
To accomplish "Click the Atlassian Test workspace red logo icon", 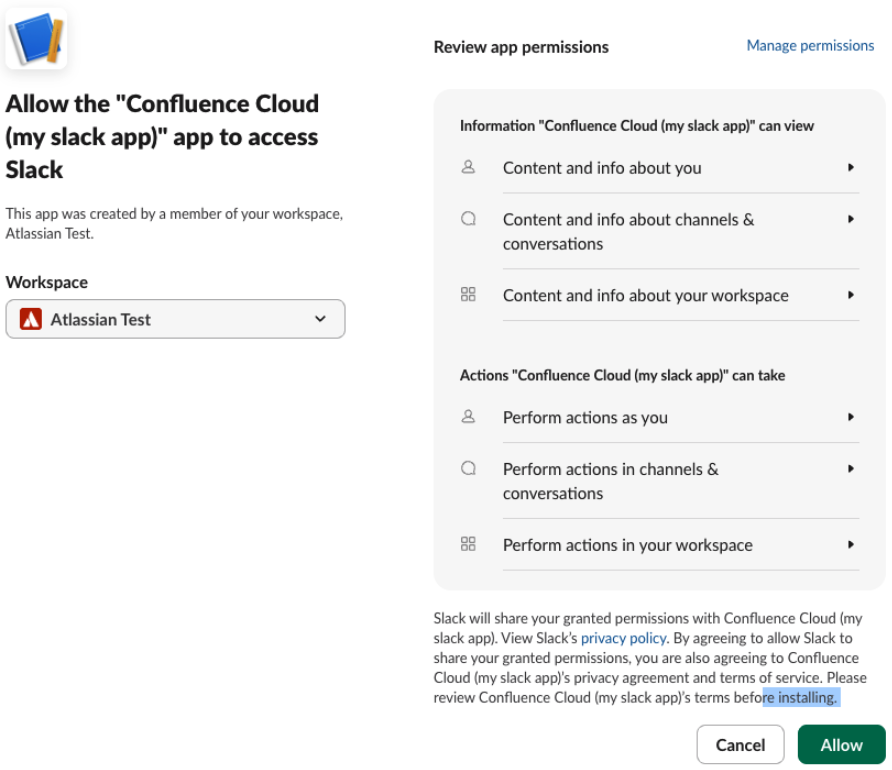I will 31,319.
